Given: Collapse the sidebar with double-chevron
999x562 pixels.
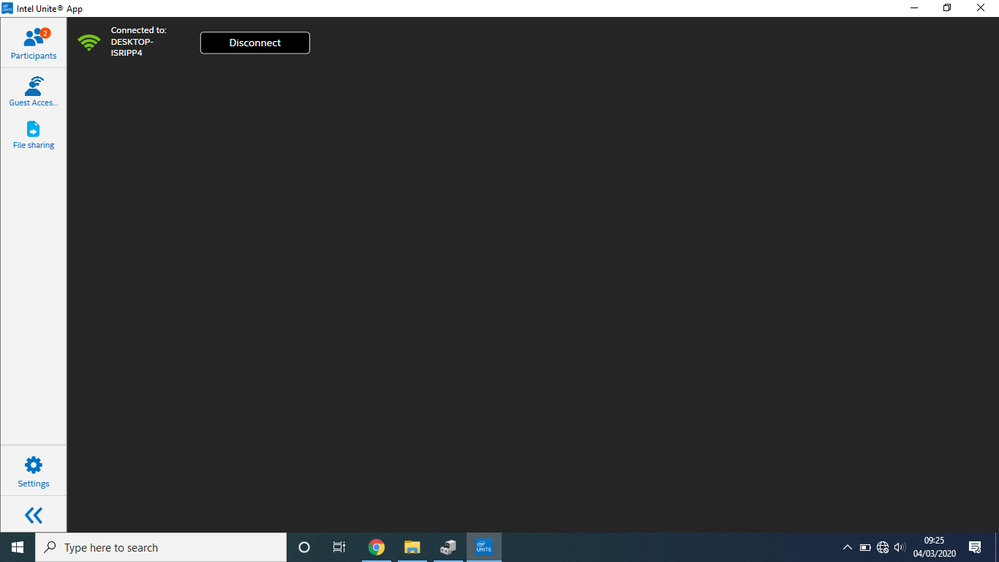Looking at the screenshot, I should pos(33,515).
